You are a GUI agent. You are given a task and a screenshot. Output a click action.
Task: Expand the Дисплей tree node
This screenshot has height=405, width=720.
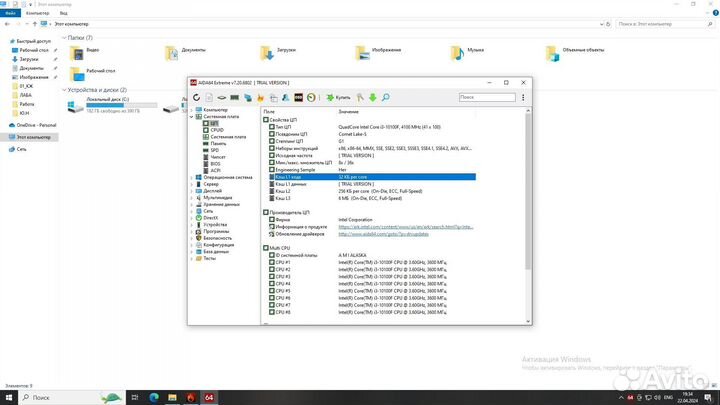click(191, 191)
